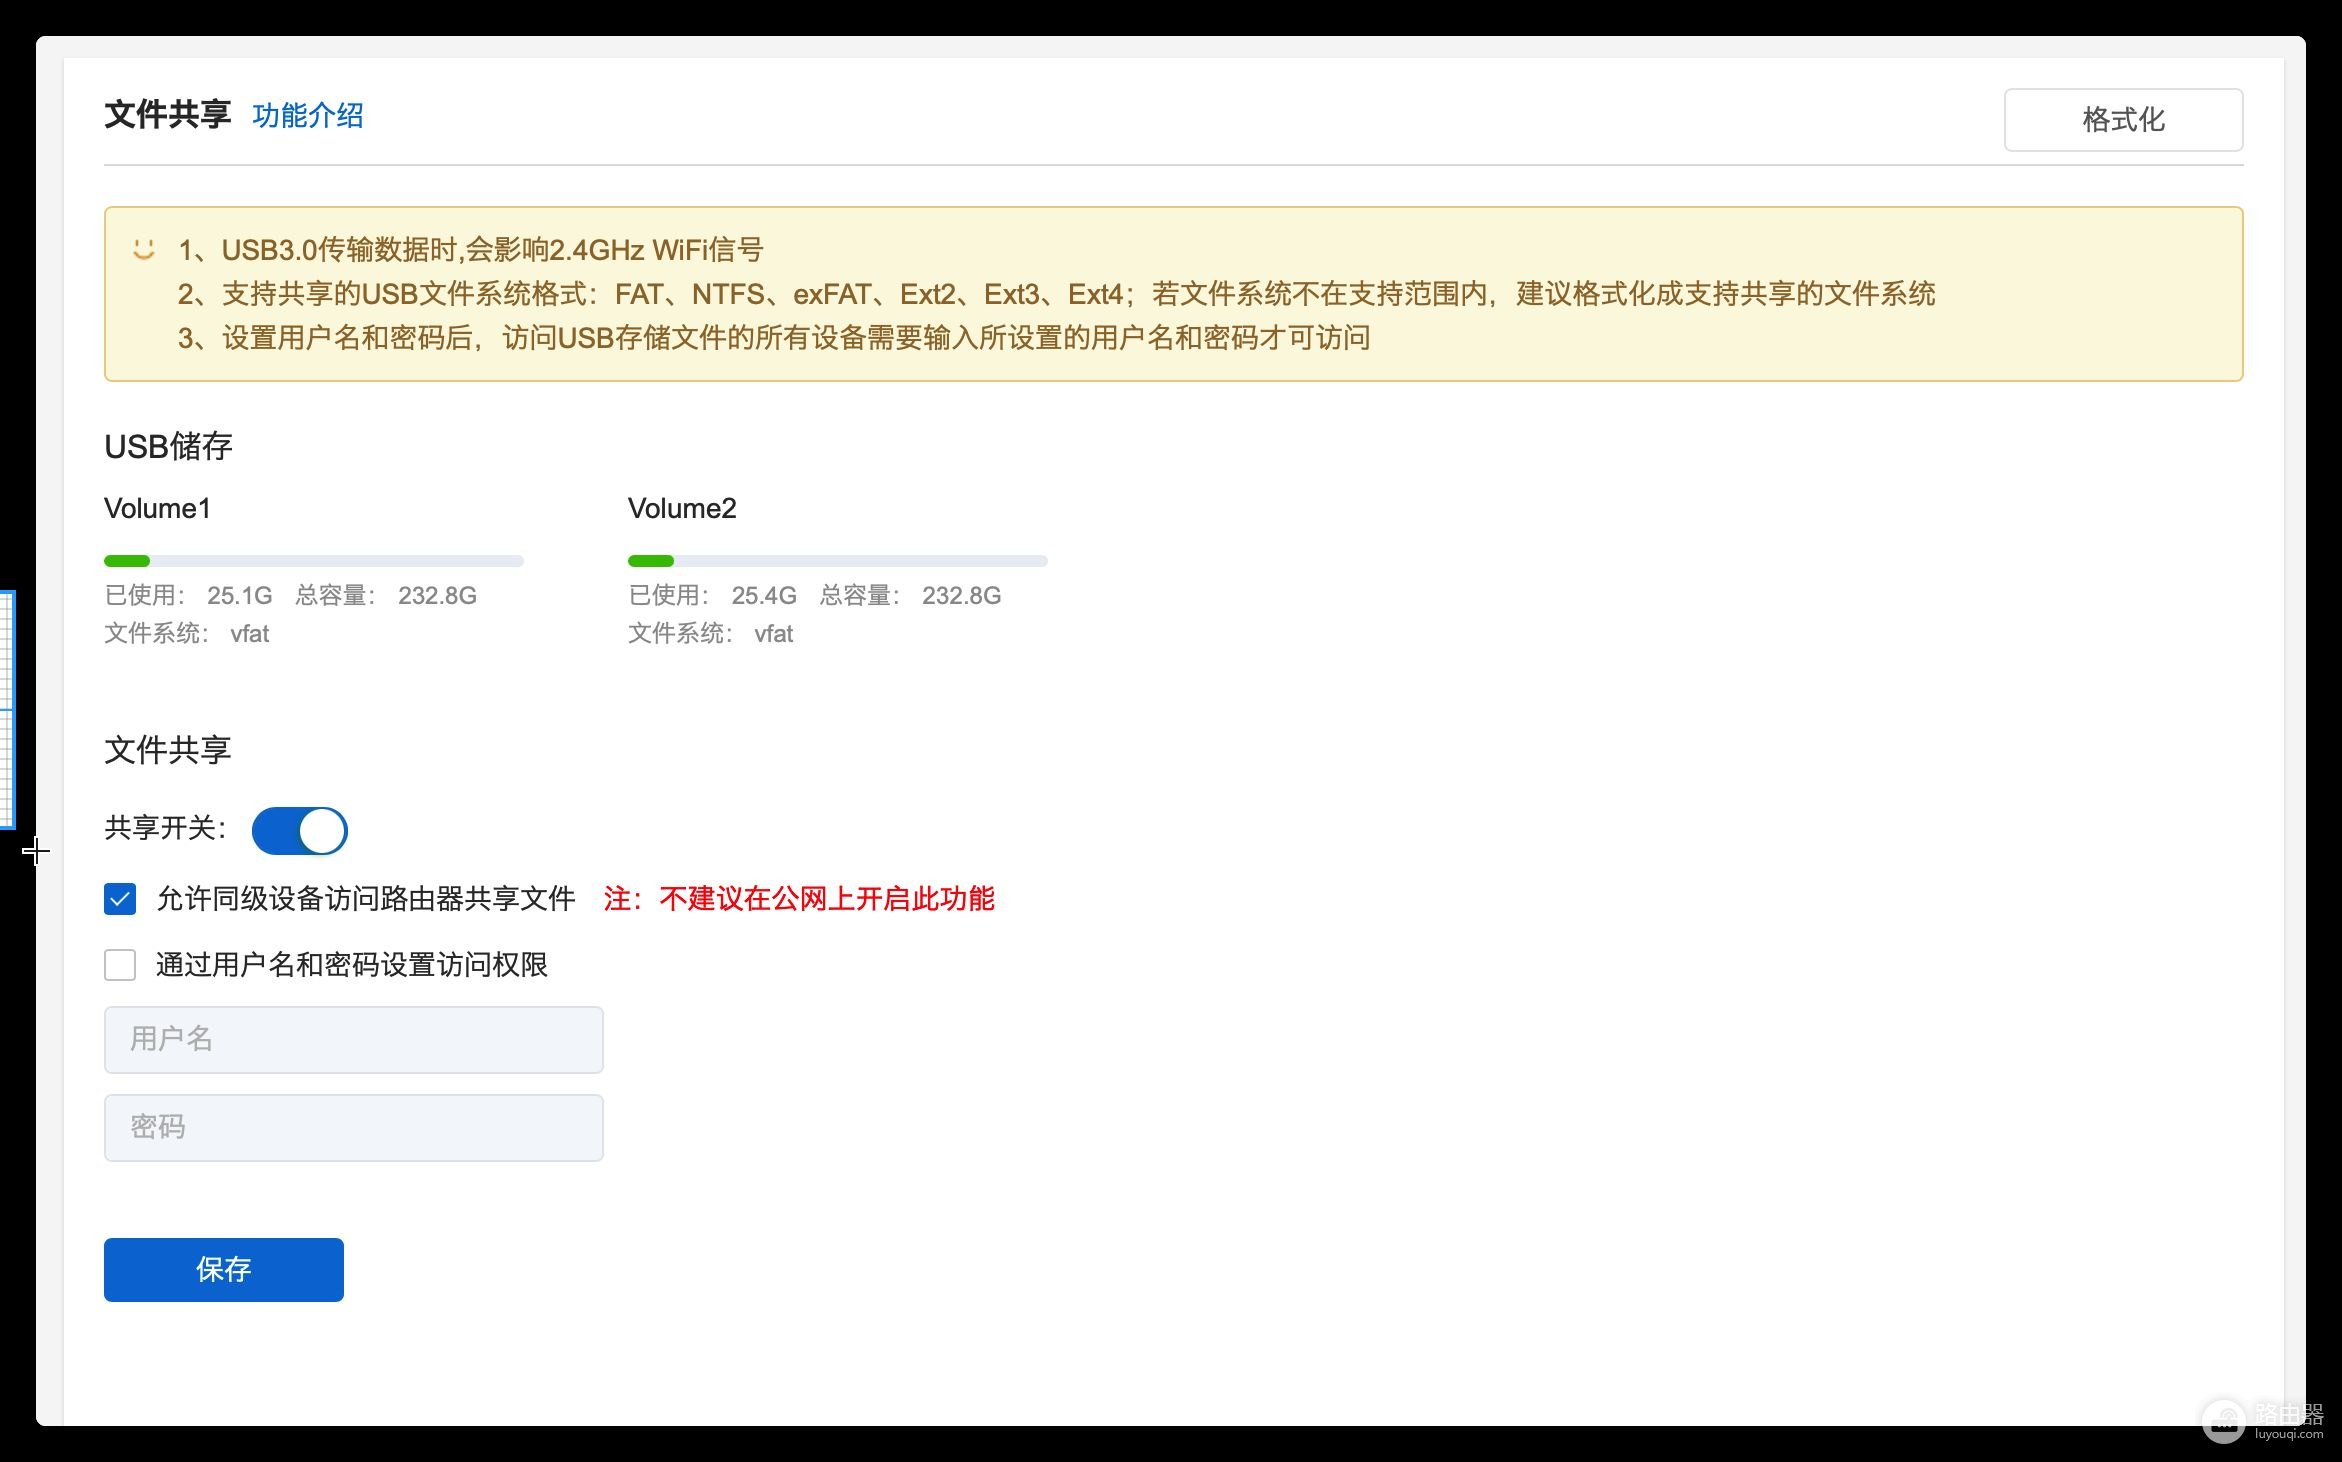Viewport: 2342px width, 1462px height.
Task: Click the USB储存 section heading
Action: point(168,447)
